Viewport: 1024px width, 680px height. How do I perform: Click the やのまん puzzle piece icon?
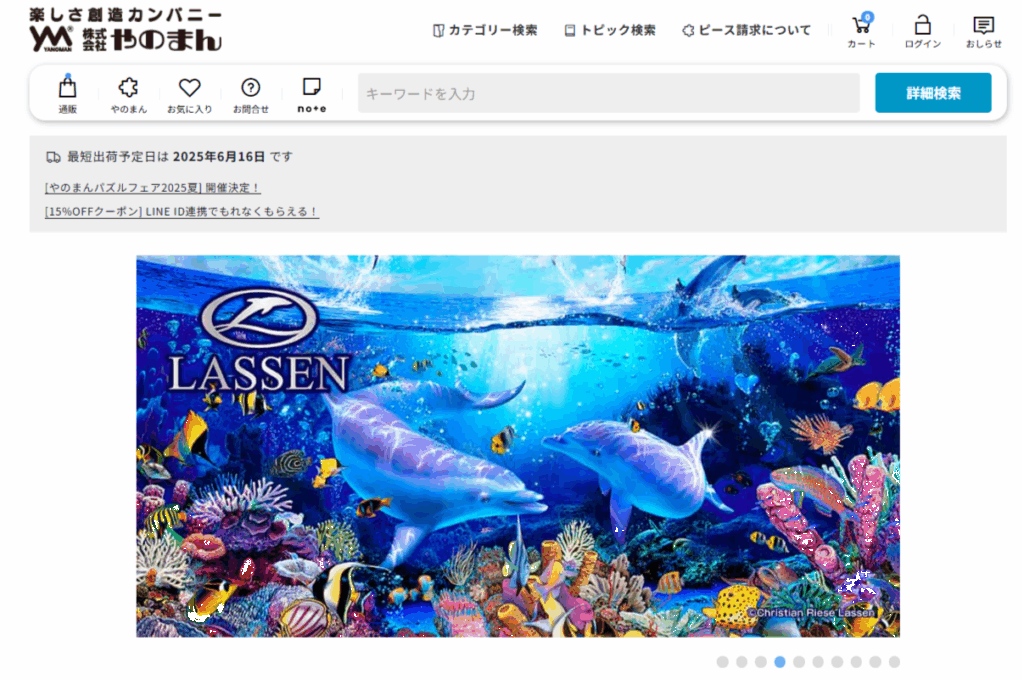129,88
